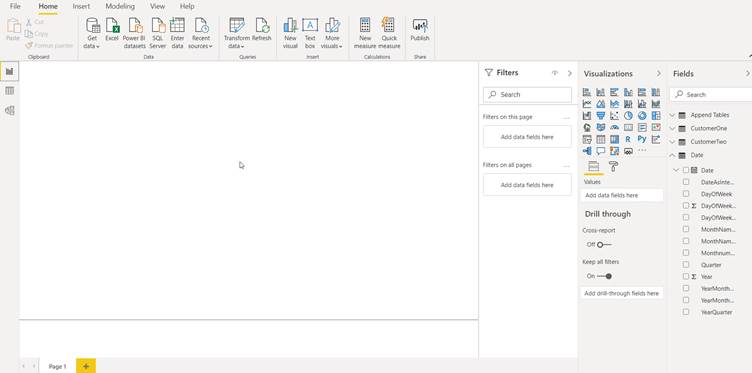Click the Fields pane search box

pyautogui.click(x=711, y=94)
